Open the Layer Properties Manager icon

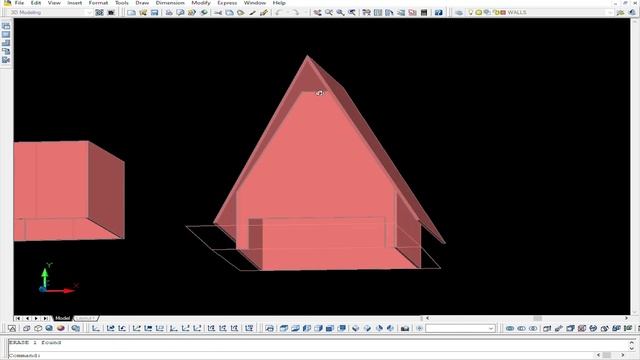tap(459, 13)
